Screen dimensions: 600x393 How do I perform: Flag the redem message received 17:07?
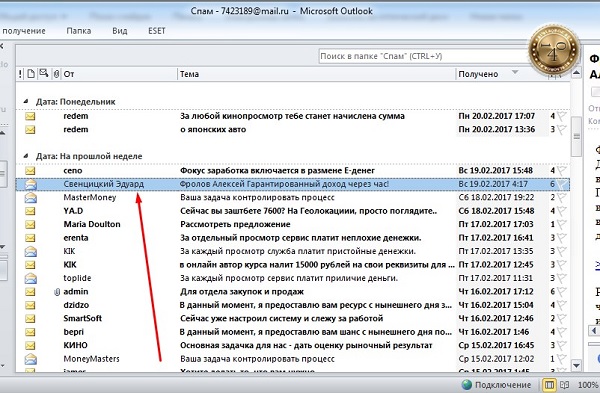561,116
